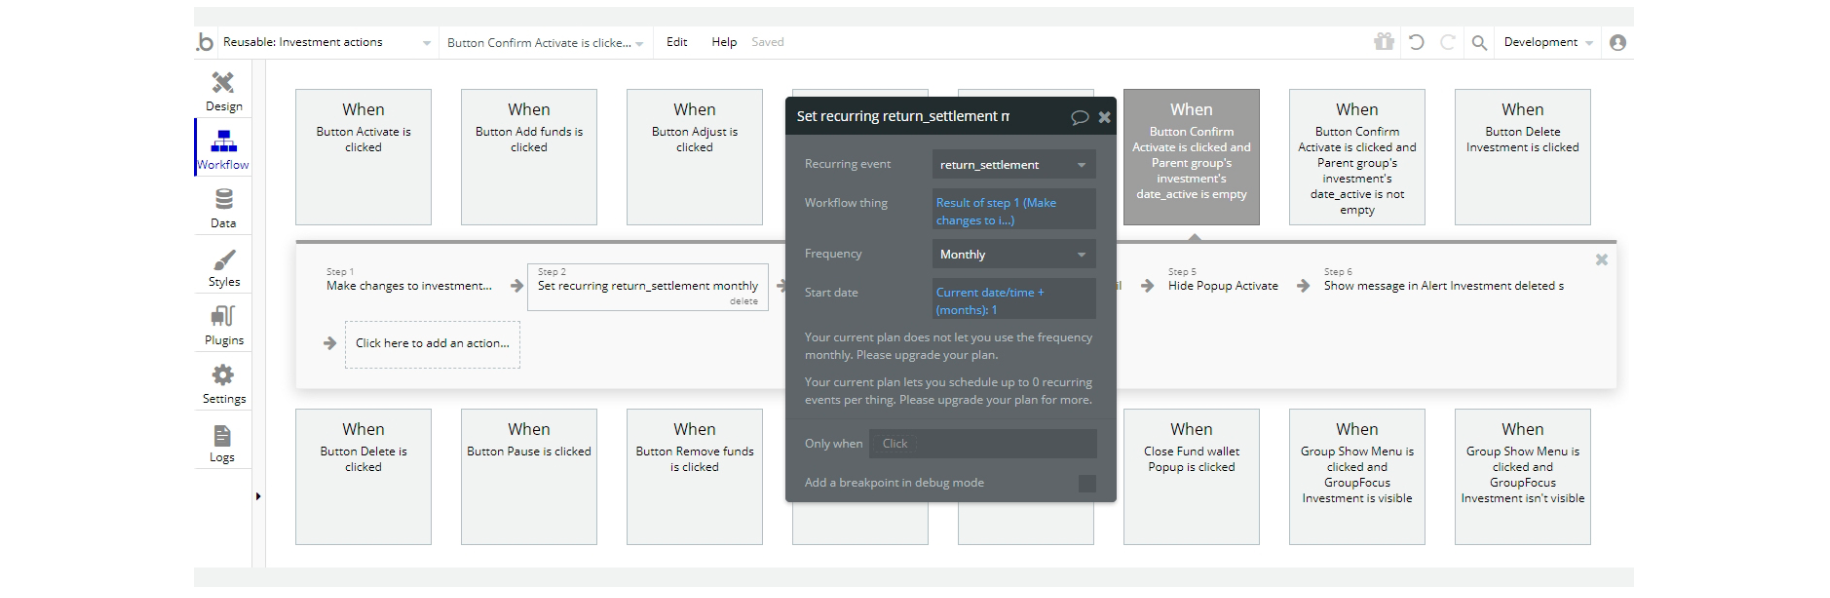The width and height of the screenshot is (1830, 598).
Task: Click the delete link under Step 2
Action: point(743,301)
